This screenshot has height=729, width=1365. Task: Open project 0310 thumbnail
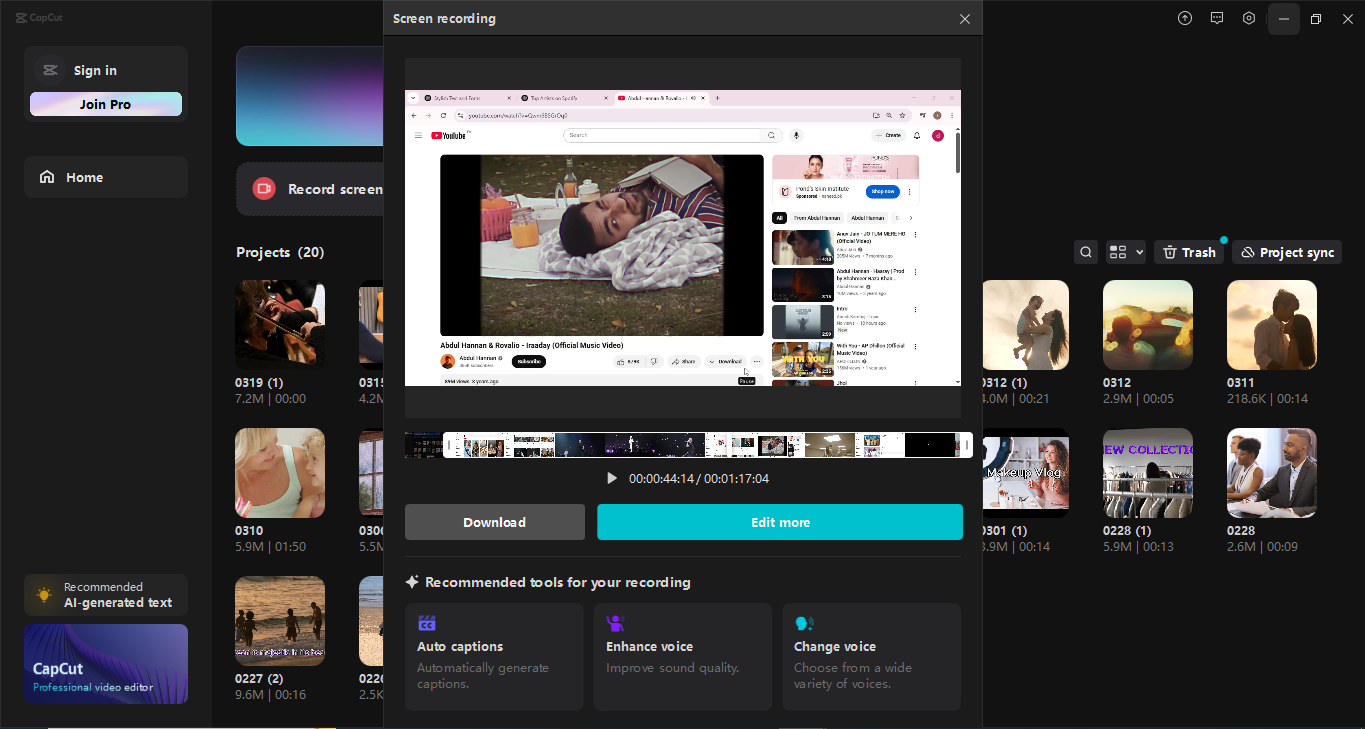pyautogui.click(x=279, y=472)
